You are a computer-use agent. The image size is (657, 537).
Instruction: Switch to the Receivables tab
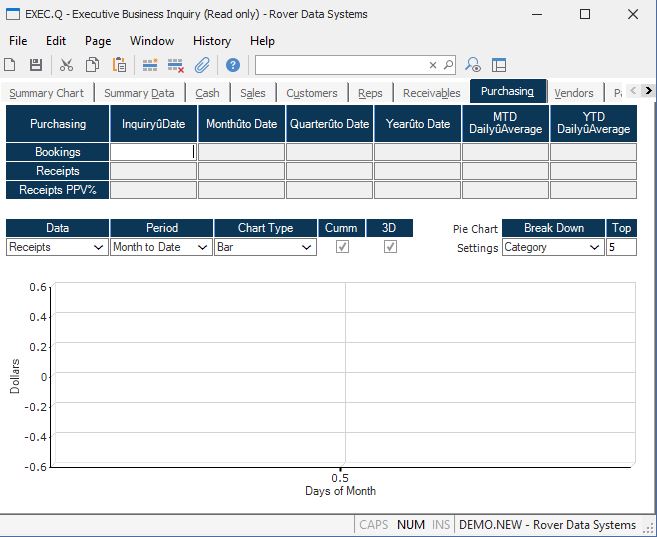point(431,93)
